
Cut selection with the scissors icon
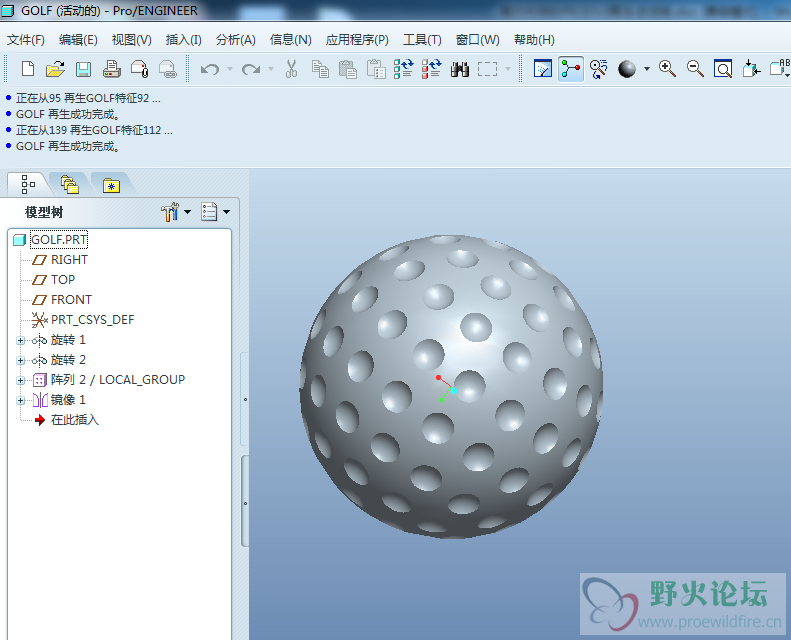click(x=292, y=69)
